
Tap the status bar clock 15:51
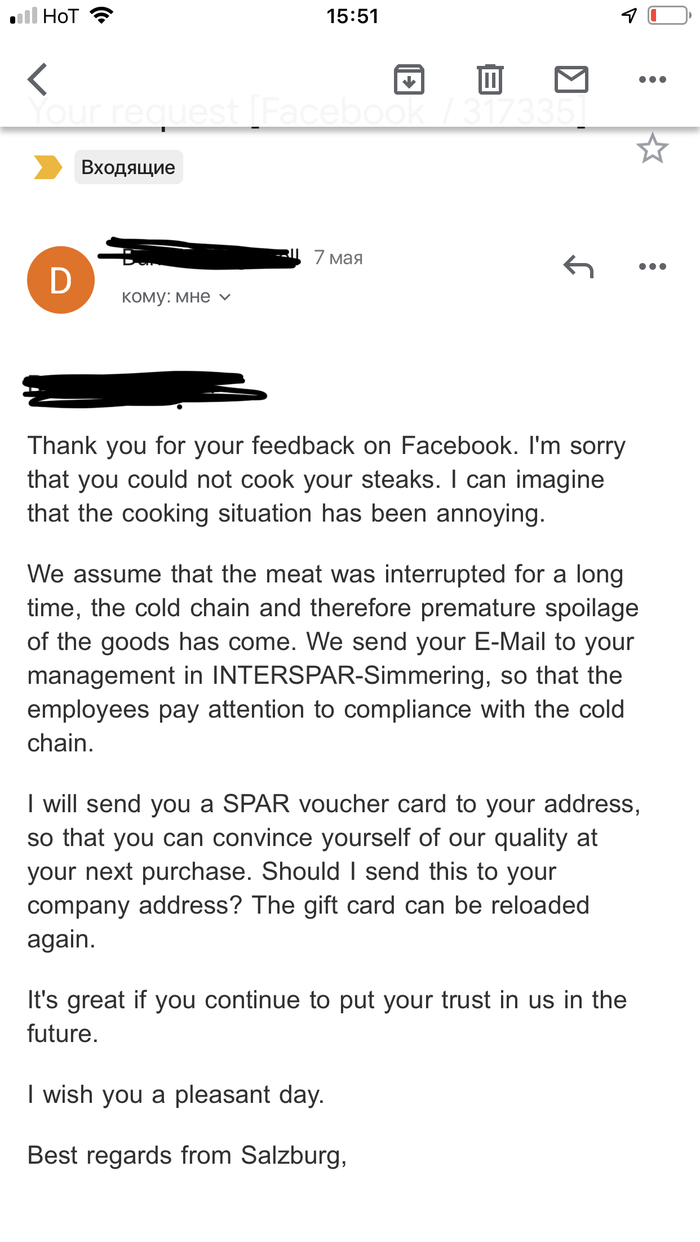[x=352, y=16]
